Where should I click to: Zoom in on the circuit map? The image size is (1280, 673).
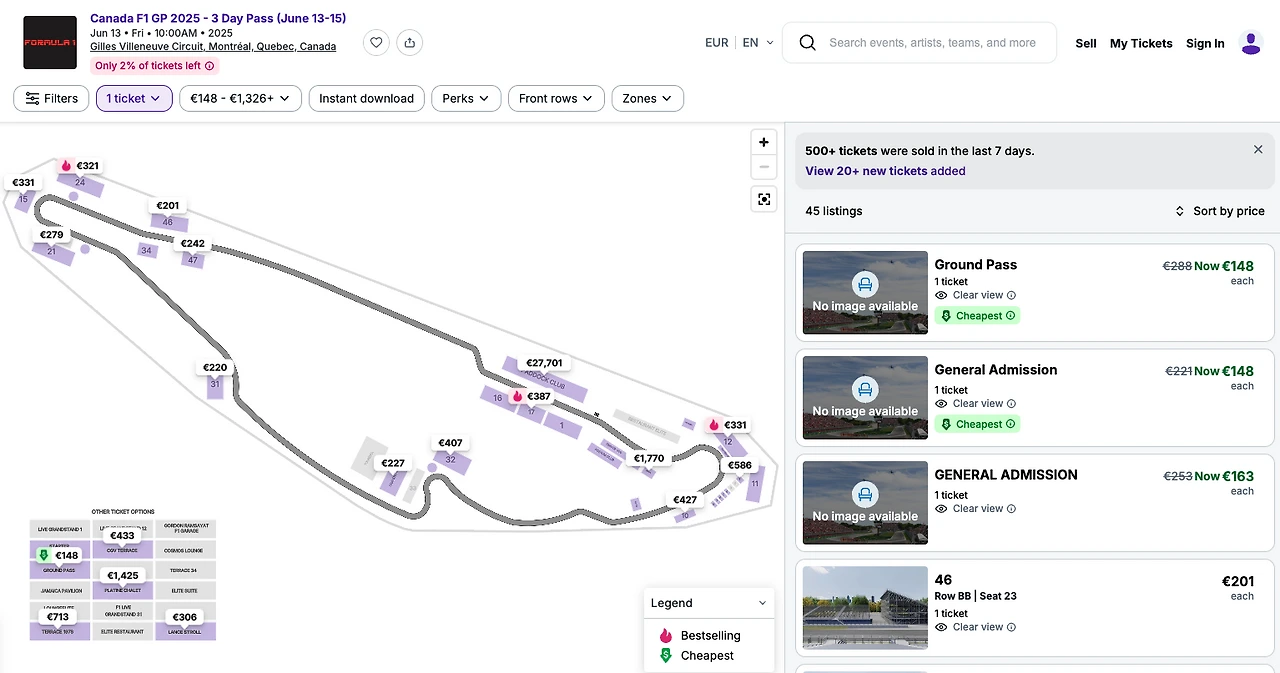coord(764,142)
